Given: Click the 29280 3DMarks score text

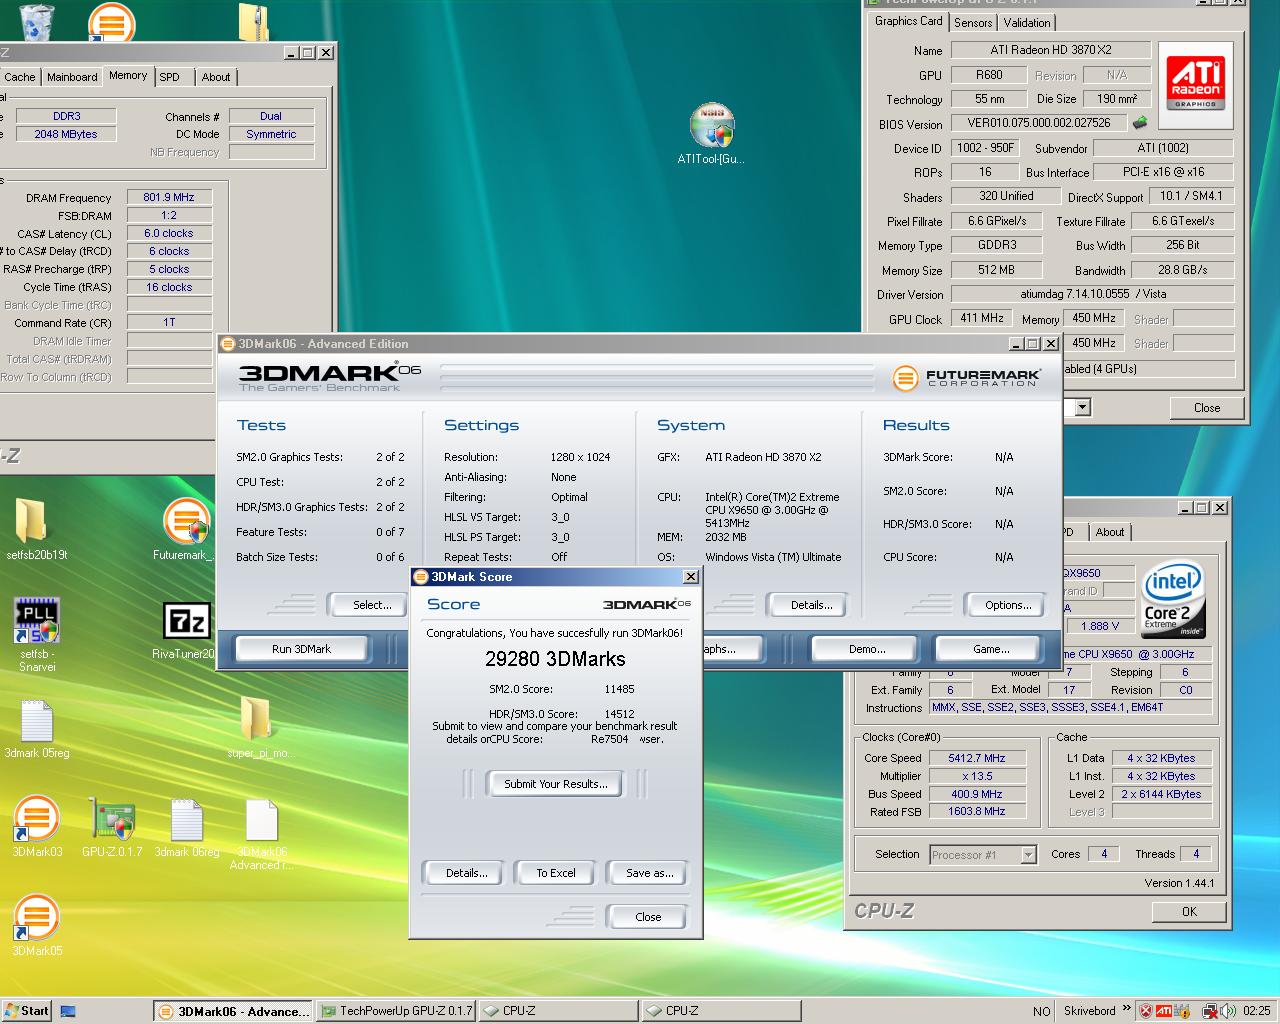Looking at the screenshot, I should click(555, 659).
